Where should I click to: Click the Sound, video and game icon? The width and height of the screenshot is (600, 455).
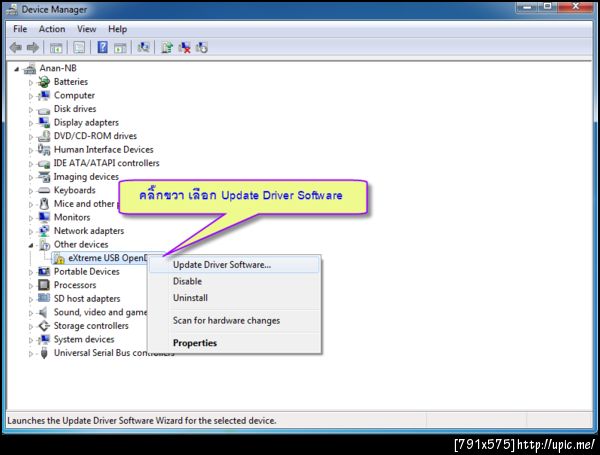44,312
